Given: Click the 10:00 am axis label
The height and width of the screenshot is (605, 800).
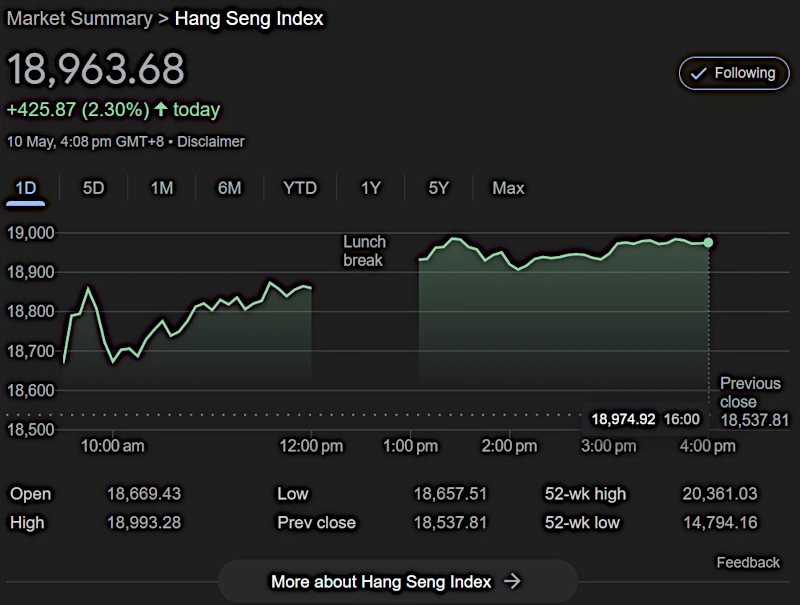Looking at the screenshot, I should [x=112, y=446].
